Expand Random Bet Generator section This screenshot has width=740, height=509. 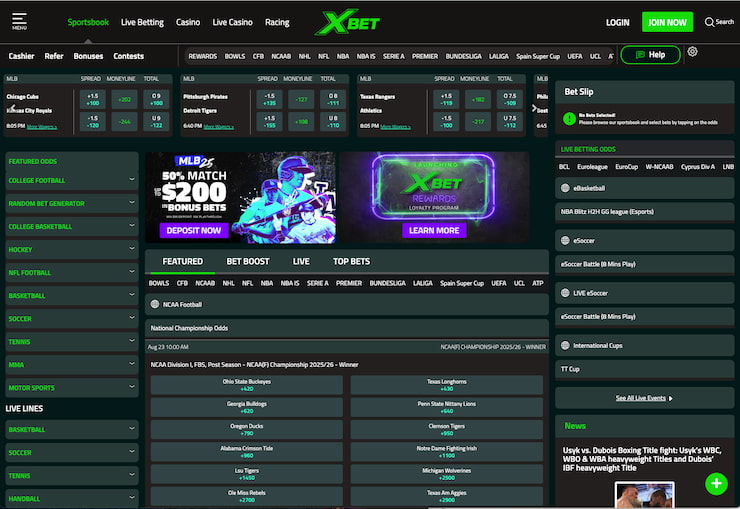click(x=72, y=203)
